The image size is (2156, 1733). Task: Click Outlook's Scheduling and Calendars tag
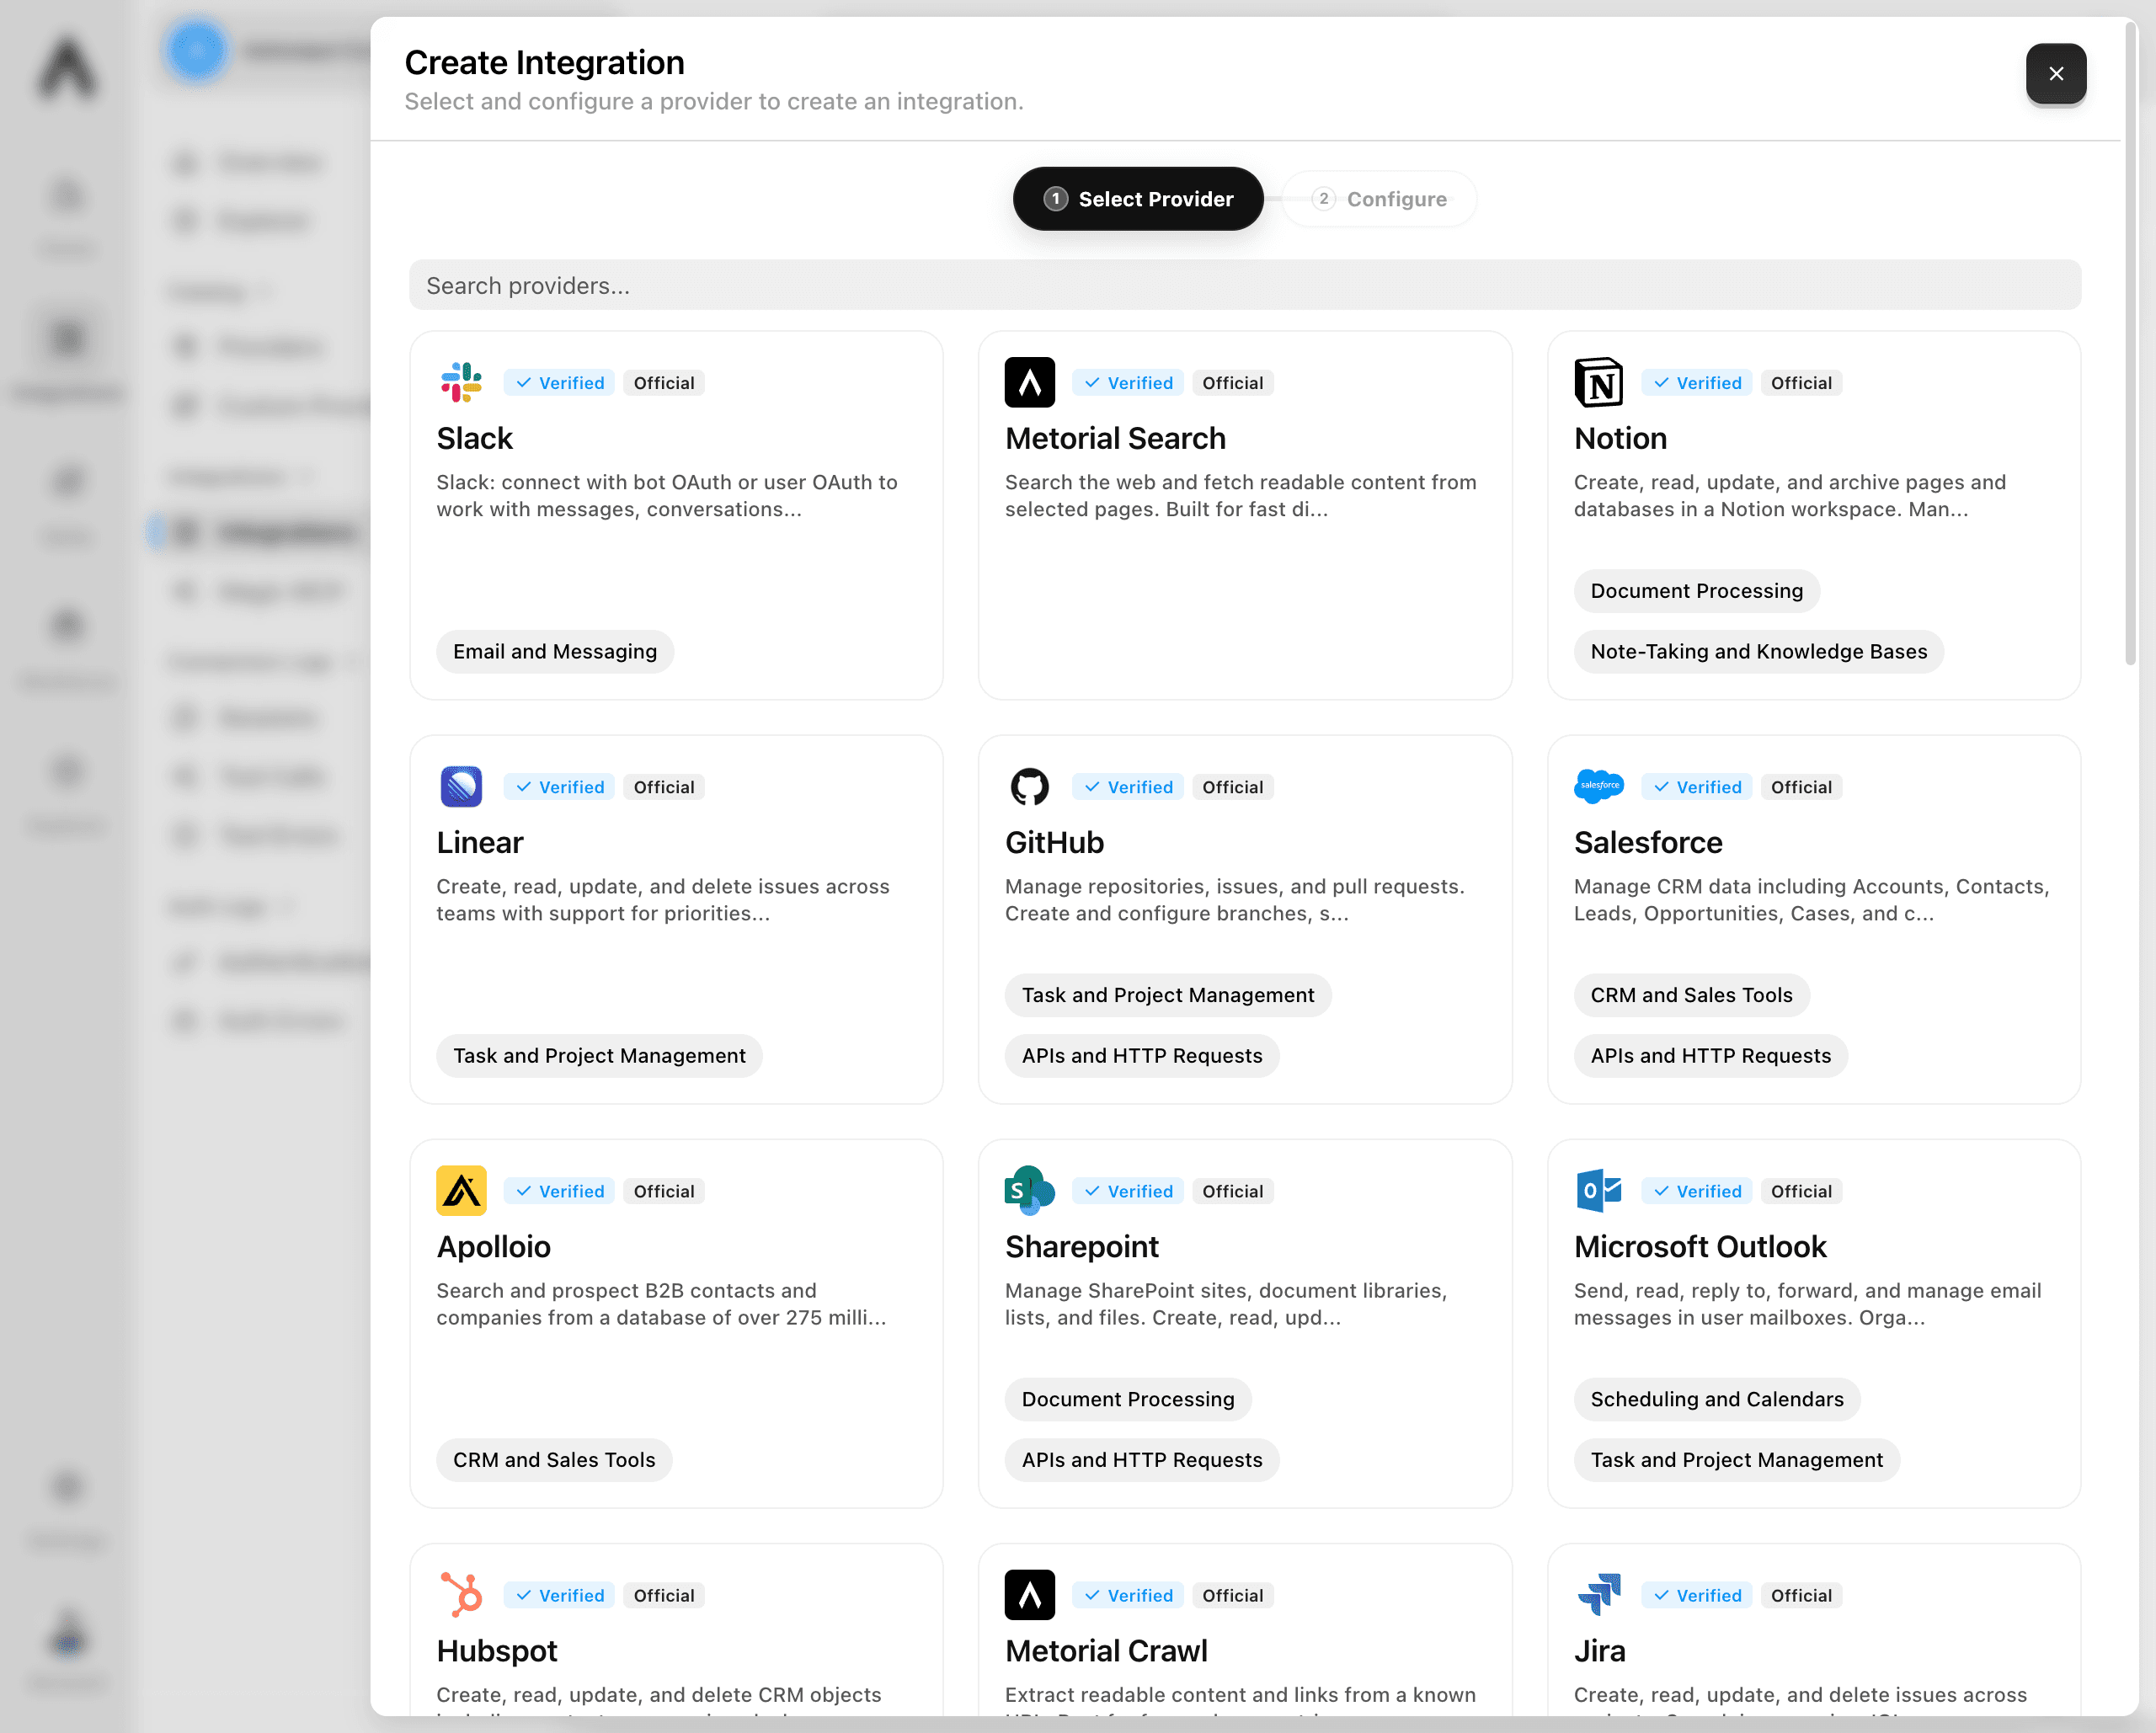point(1716,1399)
